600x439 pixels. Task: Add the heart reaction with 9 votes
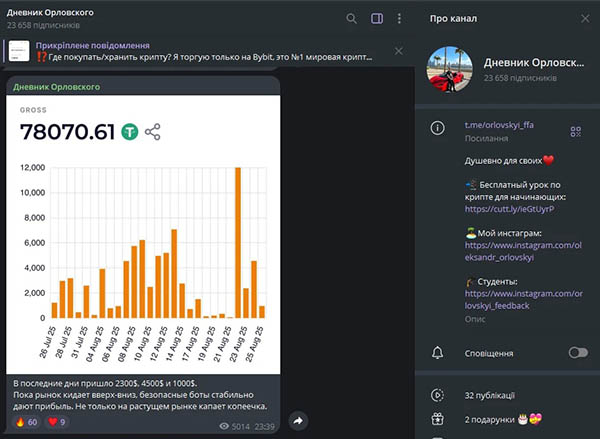coord(57,422)
